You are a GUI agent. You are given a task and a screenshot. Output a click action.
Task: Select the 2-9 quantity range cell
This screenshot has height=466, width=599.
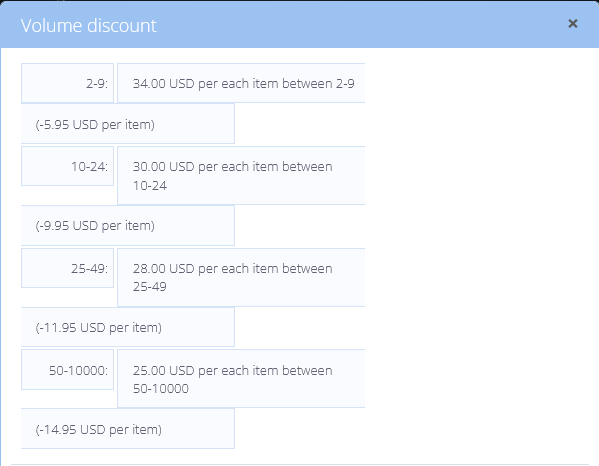[x=67, y=83]
